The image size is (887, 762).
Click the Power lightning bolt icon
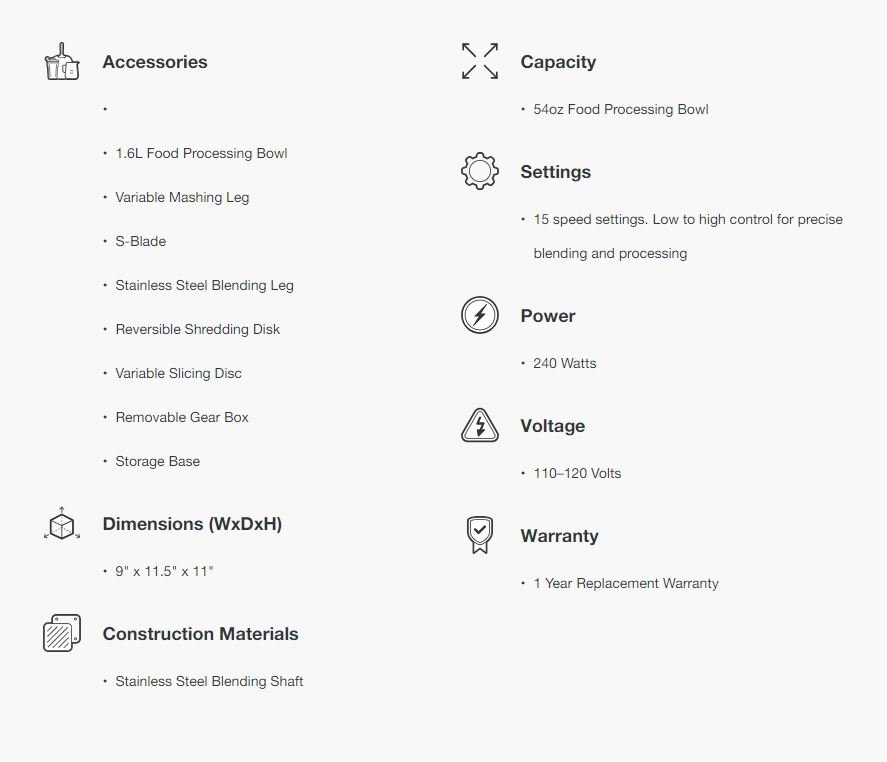tap(480, 315)
